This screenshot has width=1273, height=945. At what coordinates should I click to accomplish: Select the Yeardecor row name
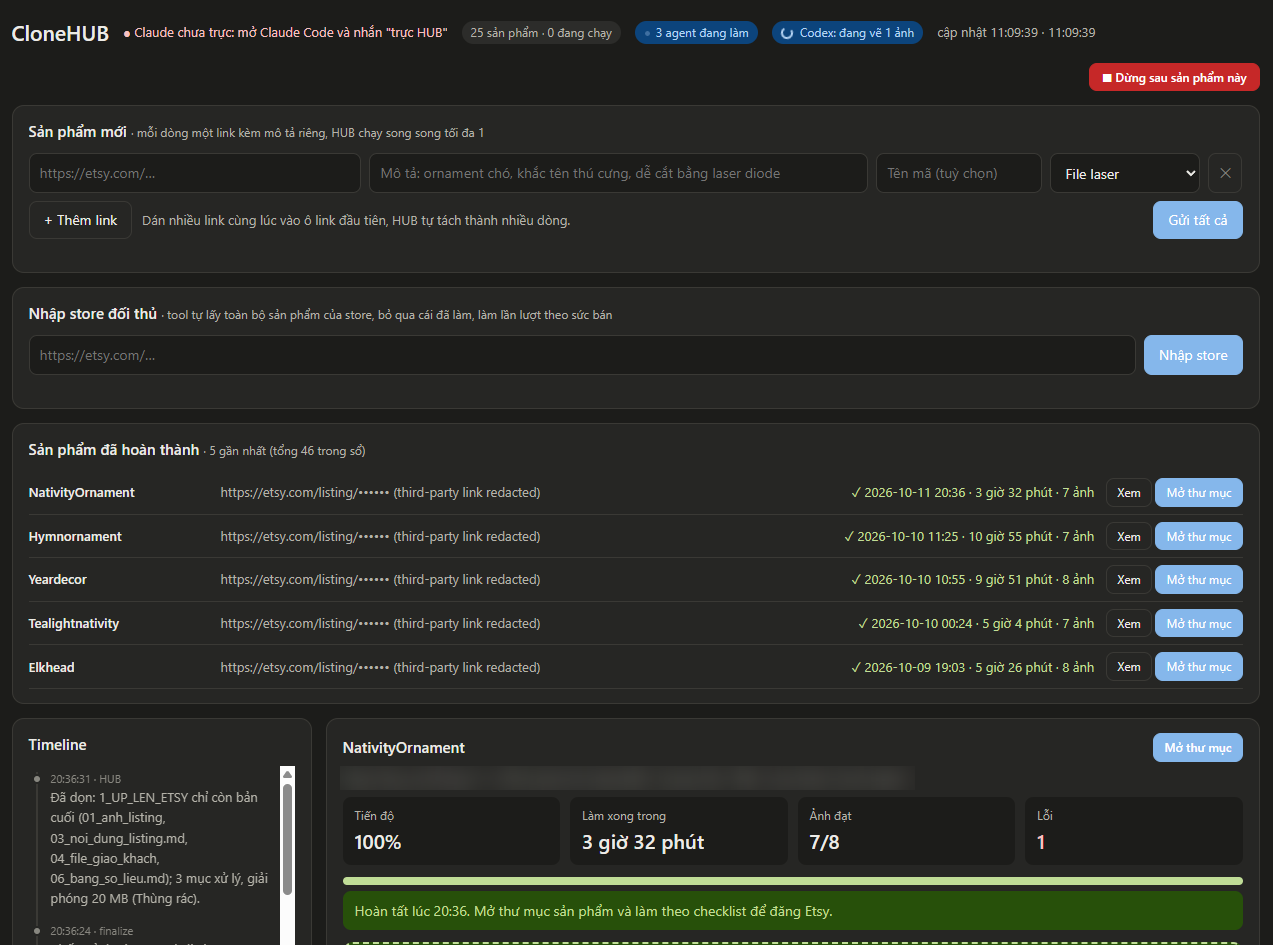click(x=58, y=580)
